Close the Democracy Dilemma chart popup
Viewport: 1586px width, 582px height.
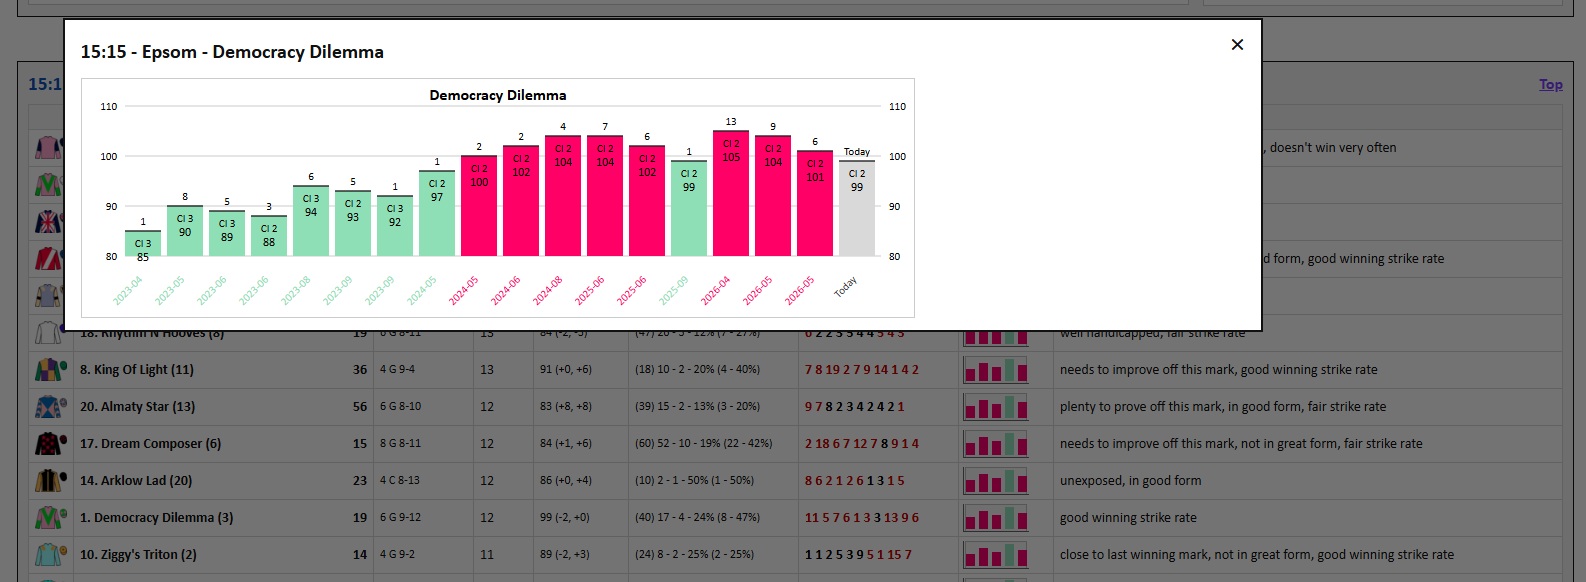[x=1237, y=44]
